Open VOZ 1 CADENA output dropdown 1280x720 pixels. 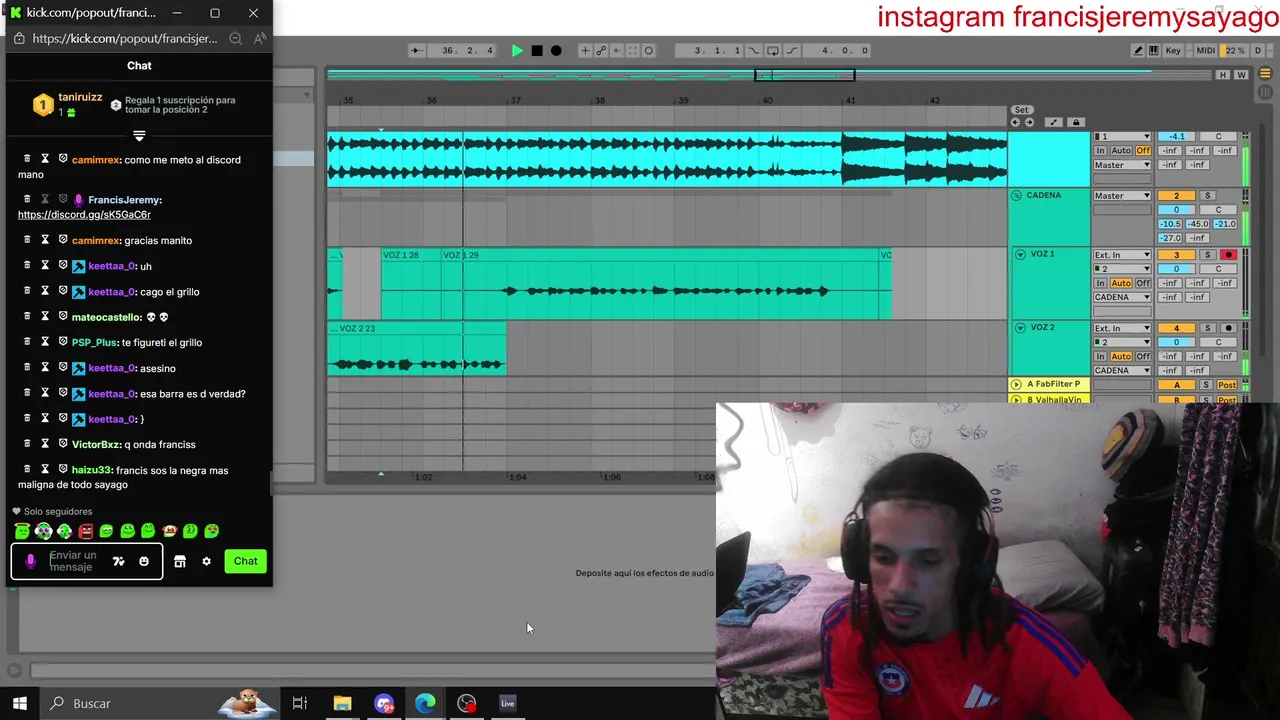(x=1122, y=297)
